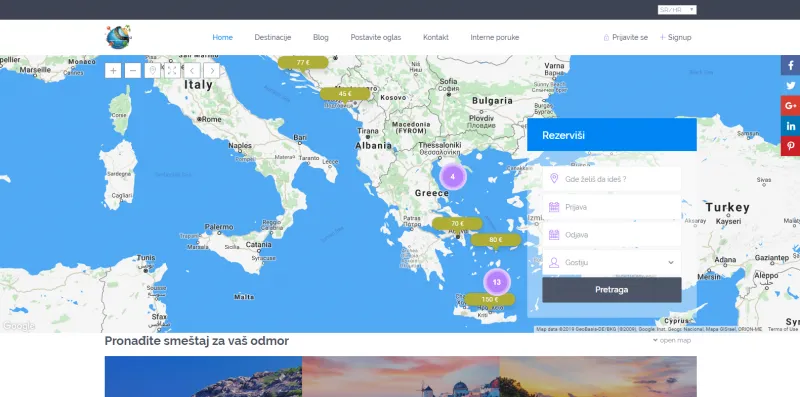Go to next map listing arrow
Image resolution: width=800 pixels, height=397 pixels.
point(212,70)
